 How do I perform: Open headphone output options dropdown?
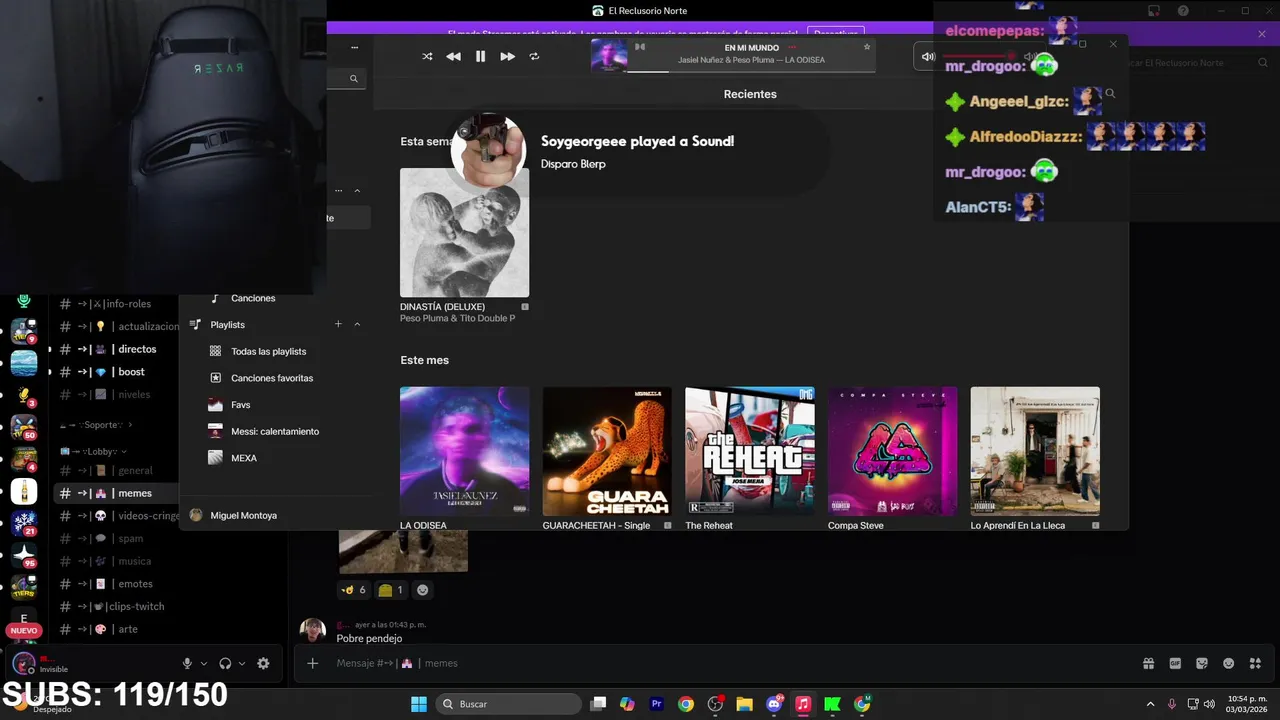click(x=242, y=663)
